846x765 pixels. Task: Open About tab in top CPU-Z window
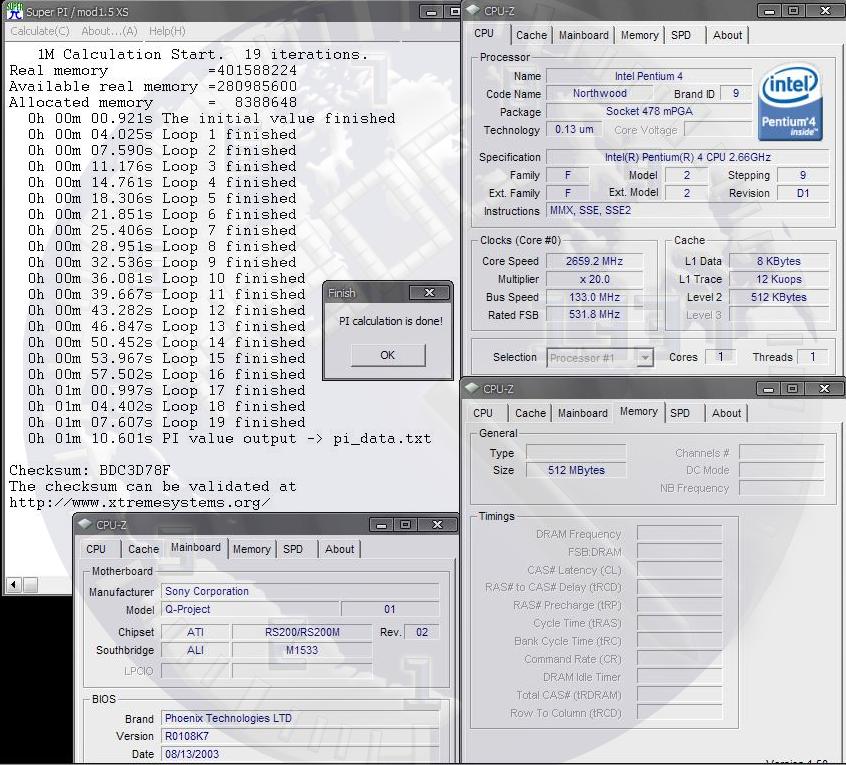727,35
